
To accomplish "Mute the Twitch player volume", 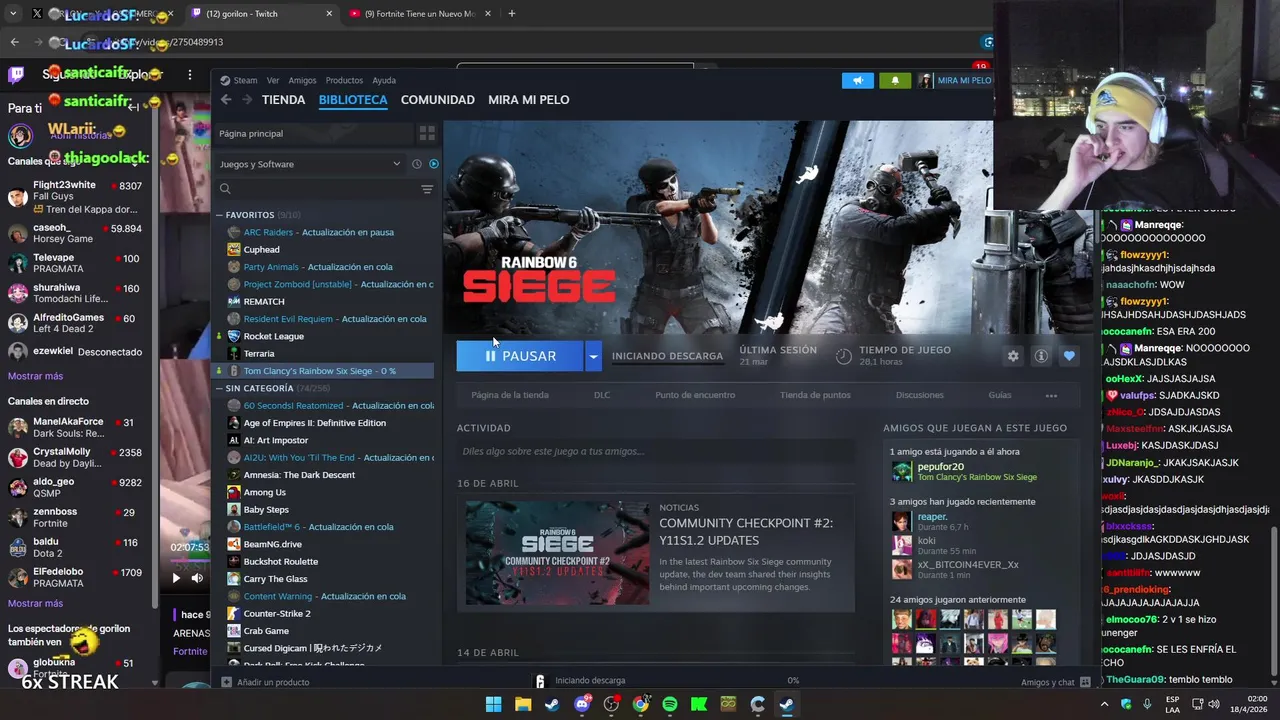I will (x=197, y=577).
